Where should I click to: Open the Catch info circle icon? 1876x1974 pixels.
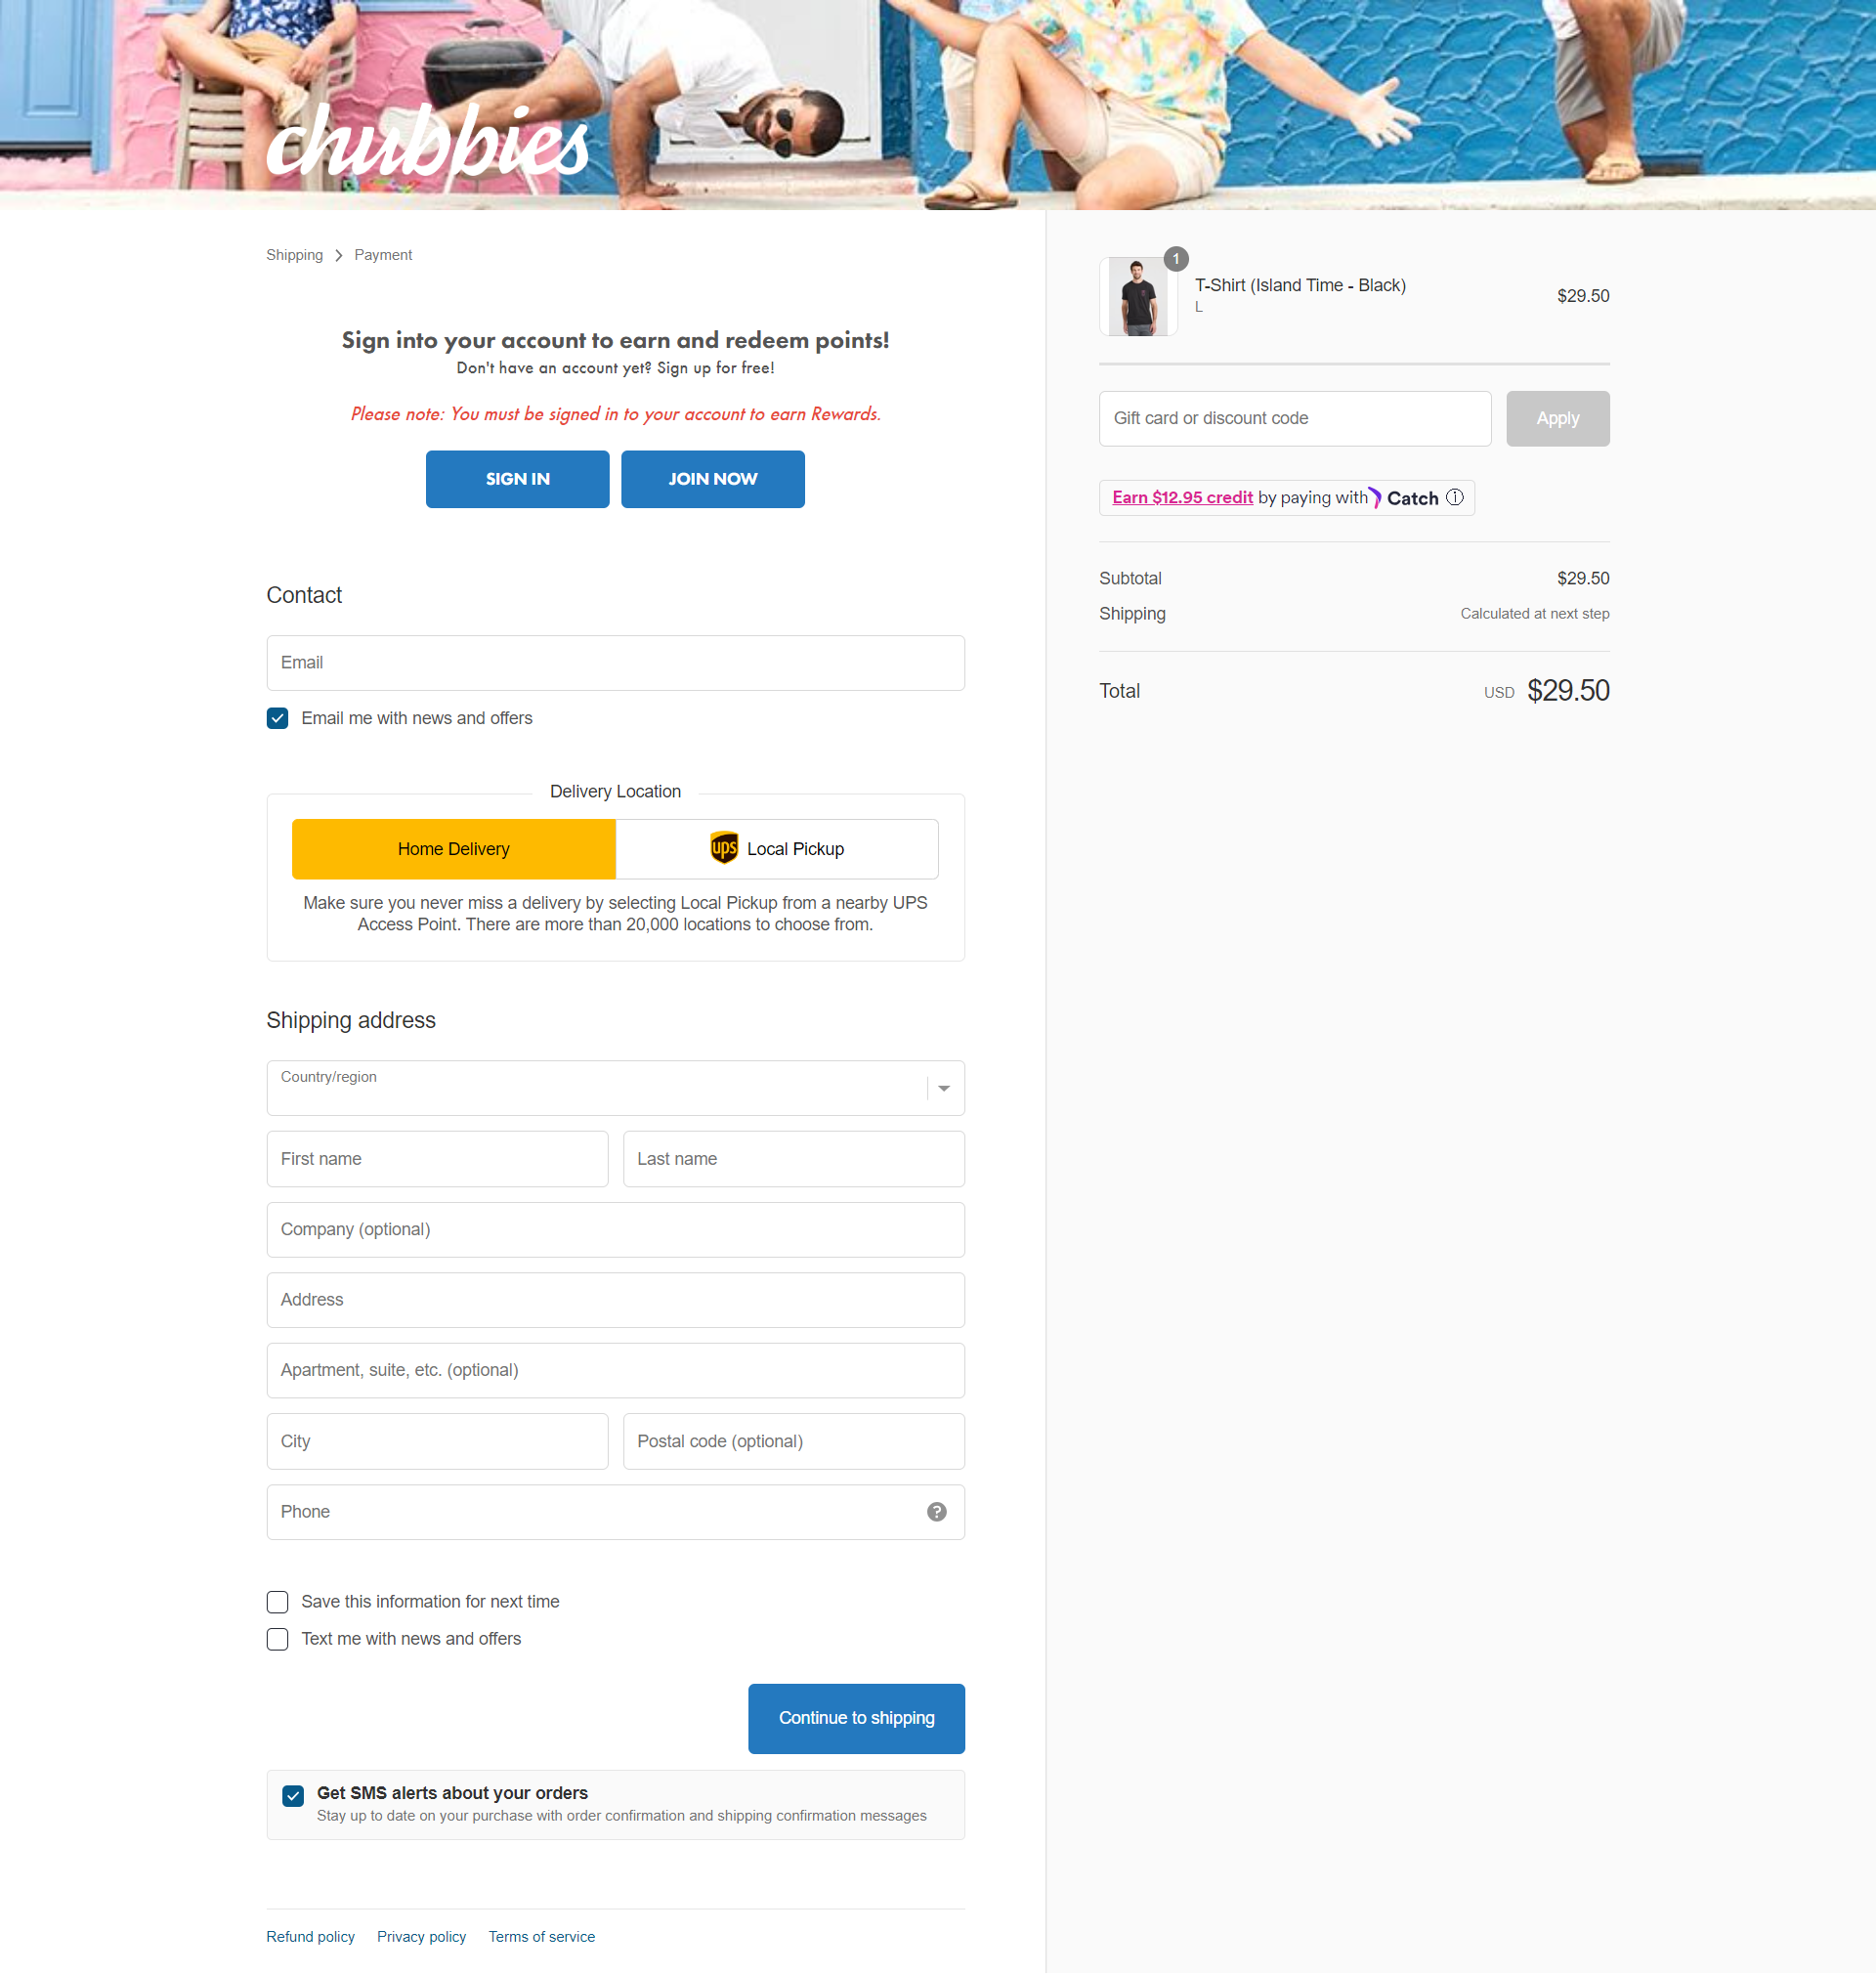(1454, 497)
